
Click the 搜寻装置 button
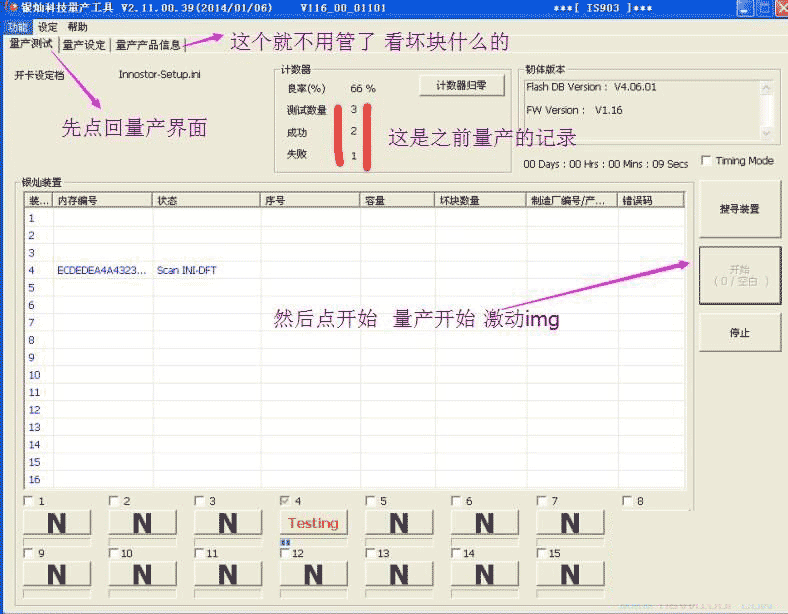tap(739, 209)
